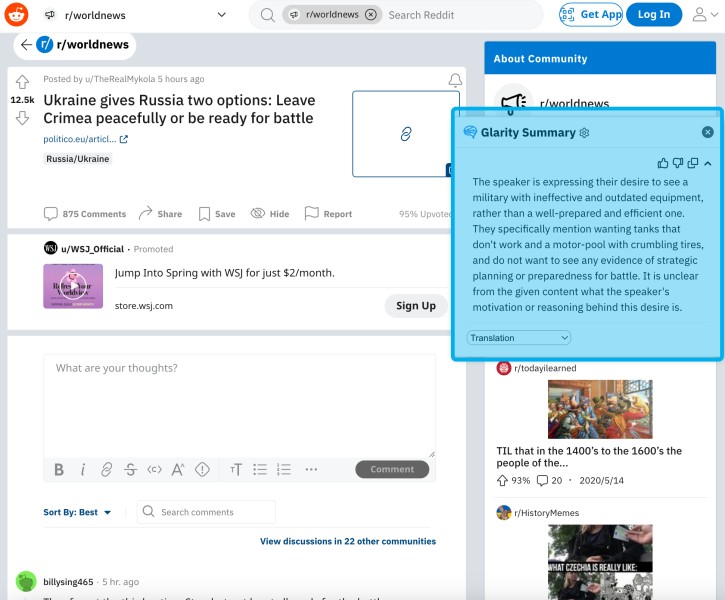
Task: Downvote the Ukraine Crimea post
Action: pyautogui.click(x=22, y=118)
